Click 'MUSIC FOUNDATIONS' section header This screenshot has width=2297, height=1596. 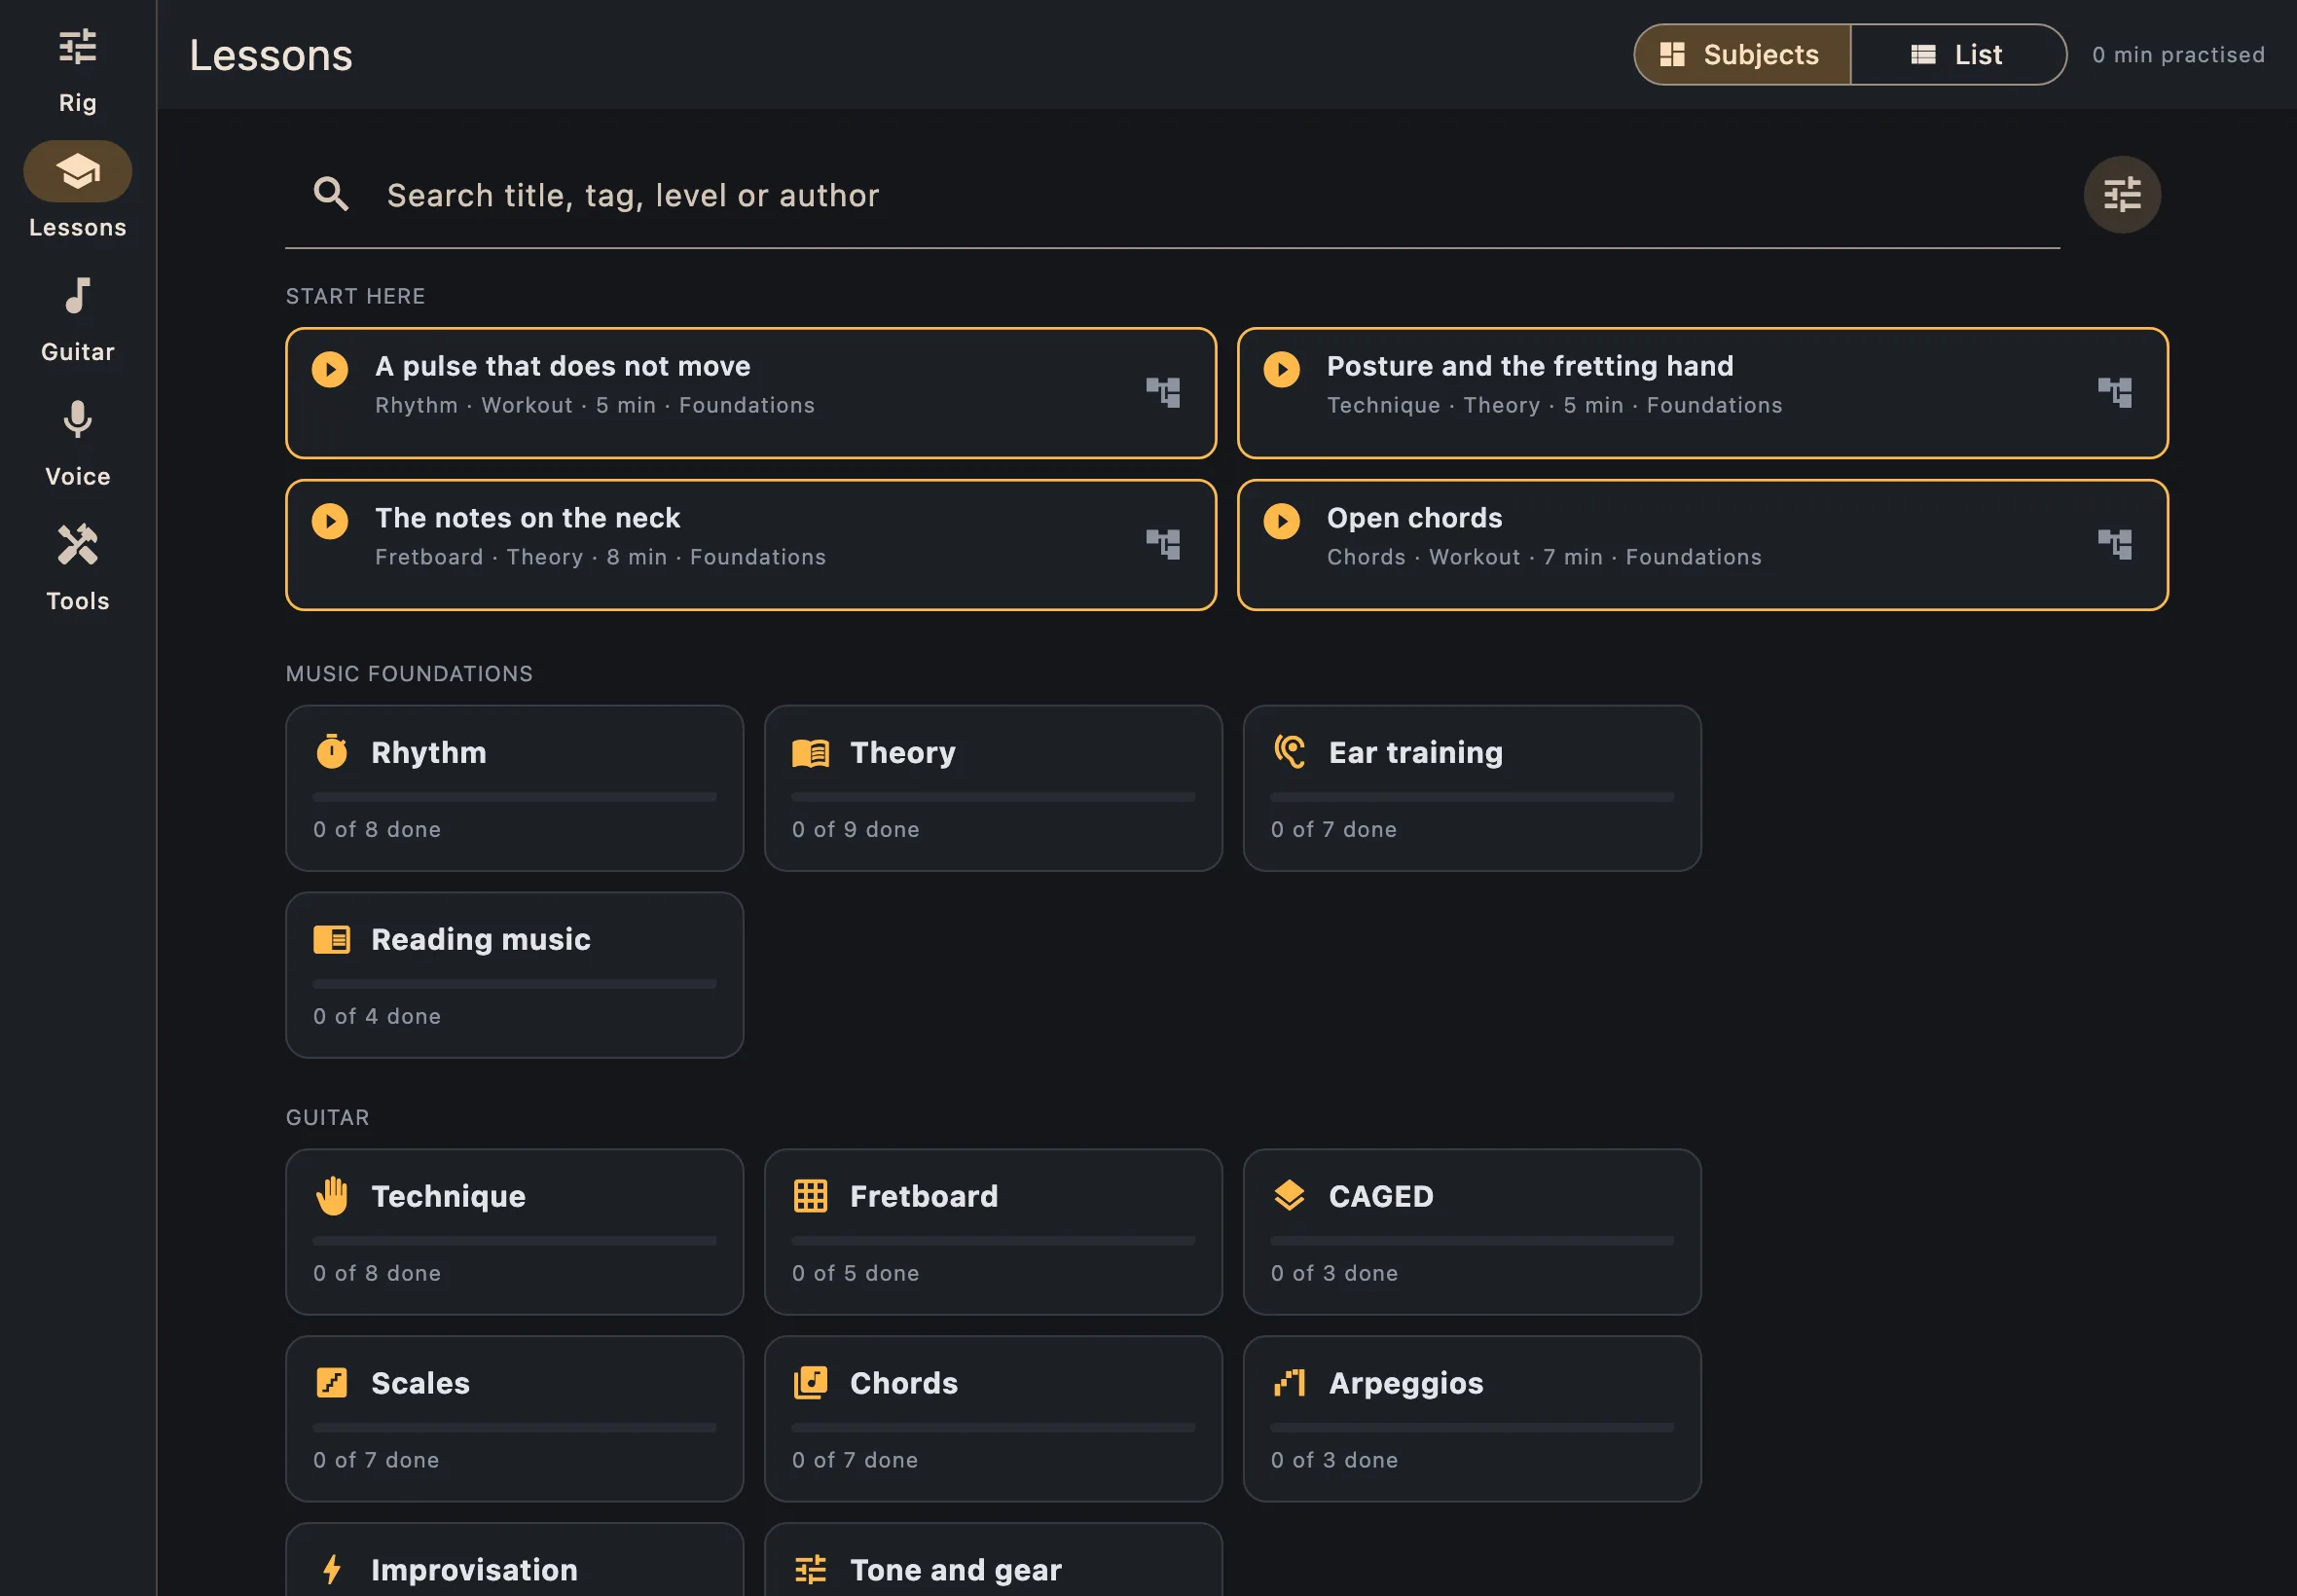410,674
